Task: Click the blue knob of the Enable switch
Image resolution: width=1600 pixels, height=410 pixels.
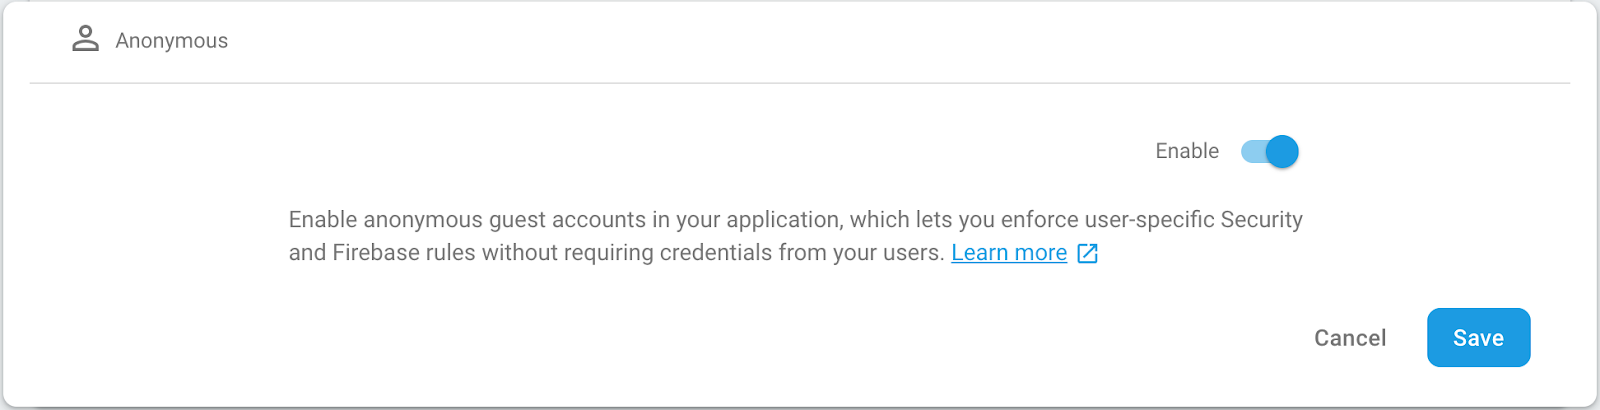Action: click(x=1282, y=152)
